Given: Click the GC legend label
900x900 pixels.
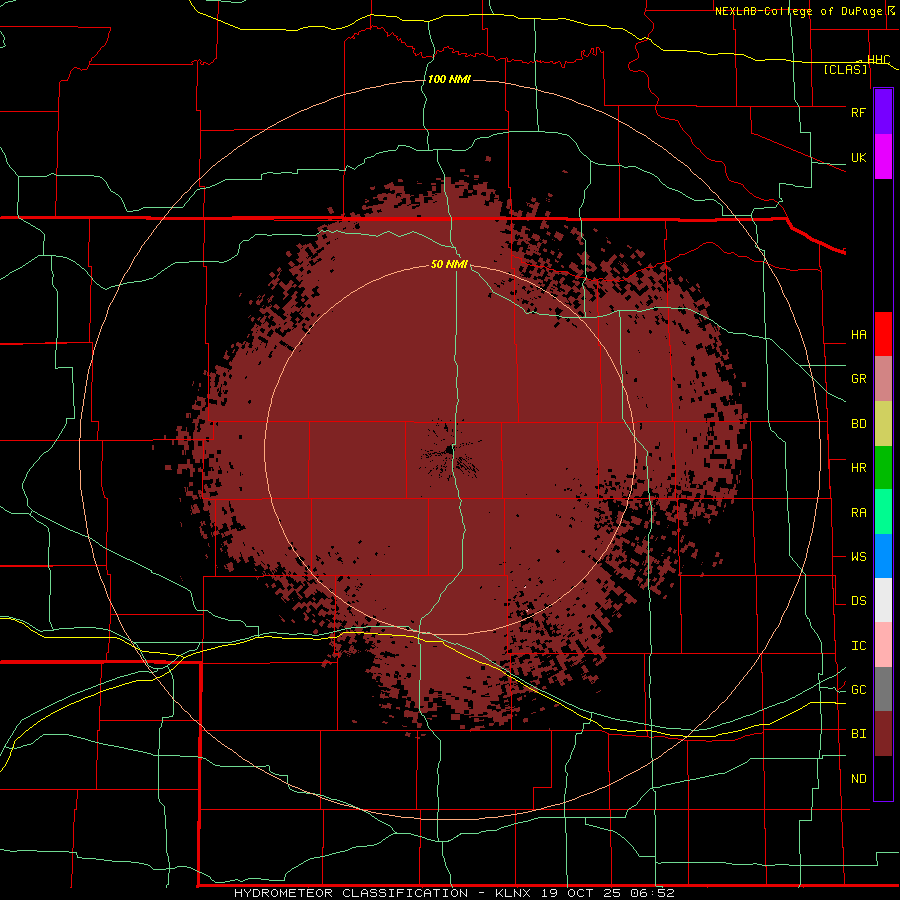Looking at the screenshot, I should click(x=858, y=690).
